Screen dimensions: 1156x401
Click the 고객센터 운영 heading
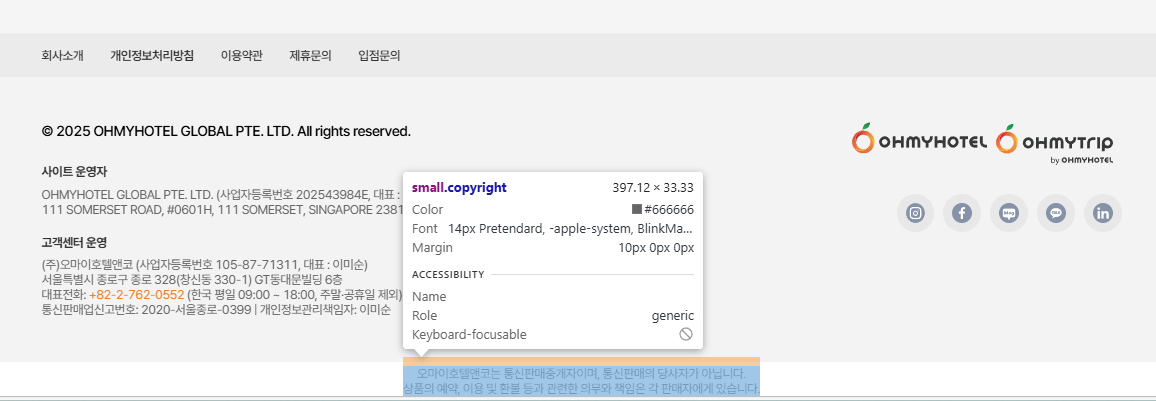(74, 243)
